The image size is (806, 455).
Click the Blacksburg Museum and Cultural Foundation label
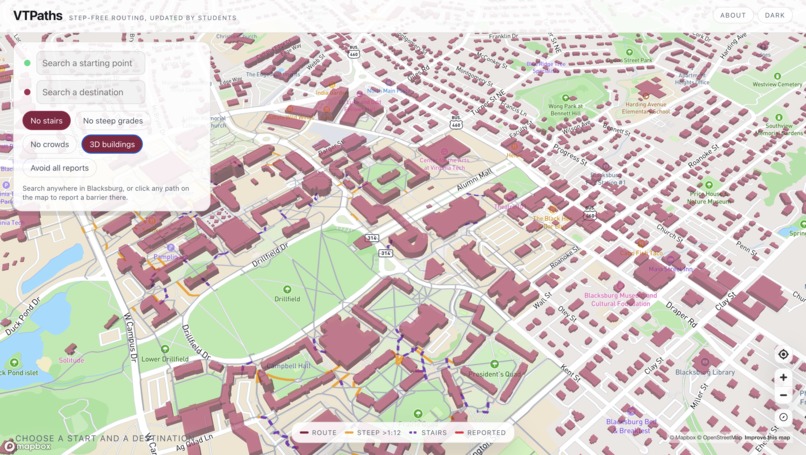tap(620, 300)
